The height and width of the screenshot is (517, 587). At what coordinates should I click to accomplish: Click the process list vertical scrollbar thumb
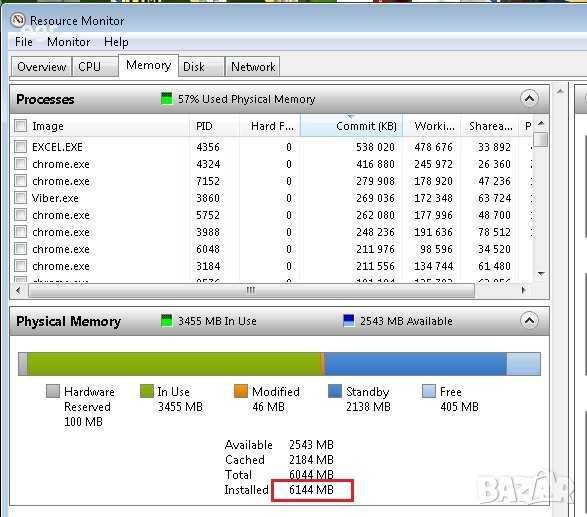tap(541, 140)
